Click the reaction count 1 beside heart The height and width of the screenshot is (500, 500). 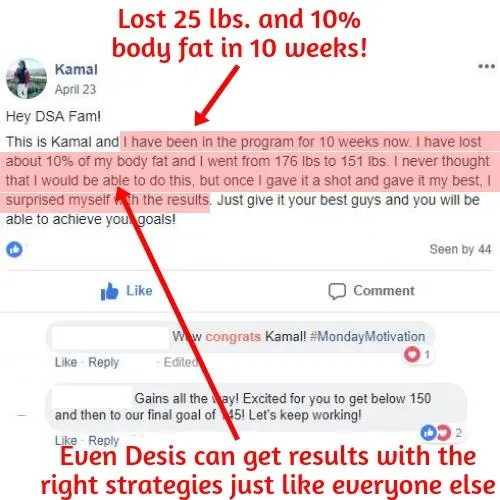(x=427, y=354)
